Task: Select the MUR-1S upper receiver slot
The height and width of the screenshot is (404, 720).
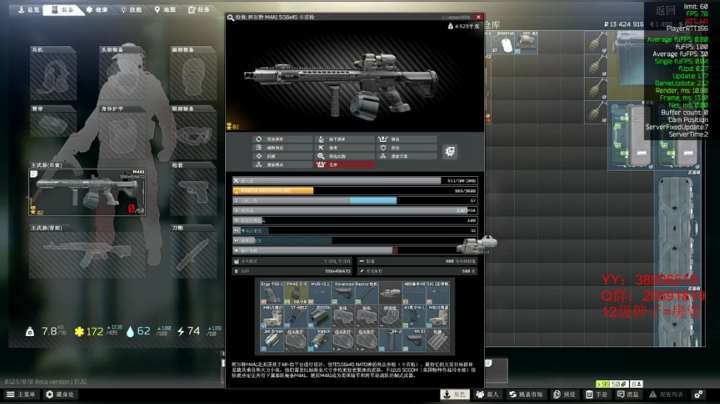Action: (320, 293)
